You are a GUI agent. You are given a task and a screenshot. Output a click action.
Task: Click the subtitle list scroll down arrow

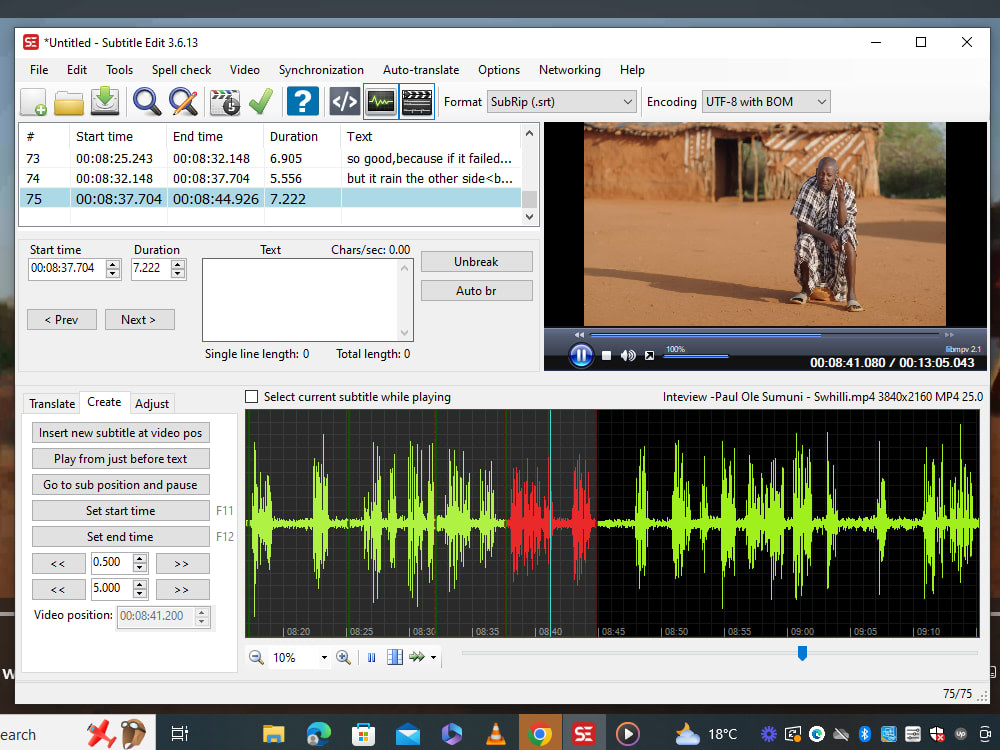(x=529, y=217)
